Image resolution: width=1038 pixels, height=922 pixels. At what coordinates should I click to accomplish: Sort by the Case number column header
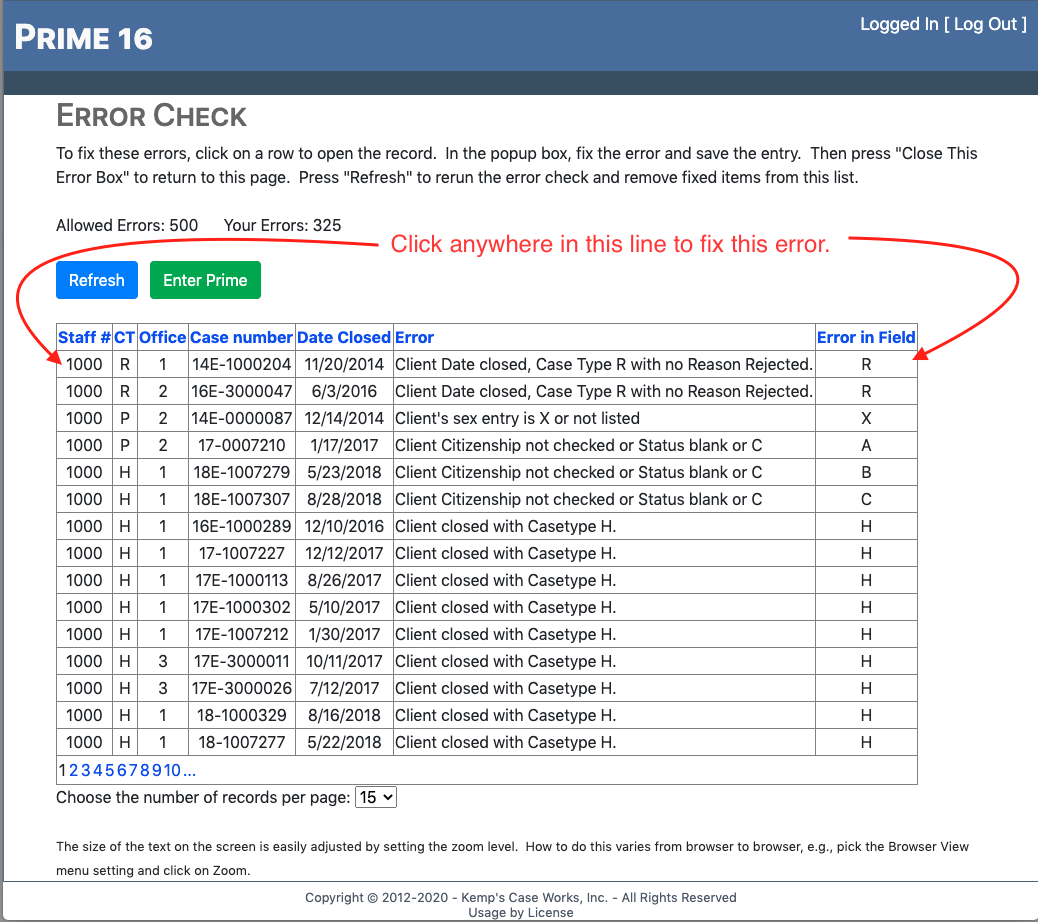[241, 337]
